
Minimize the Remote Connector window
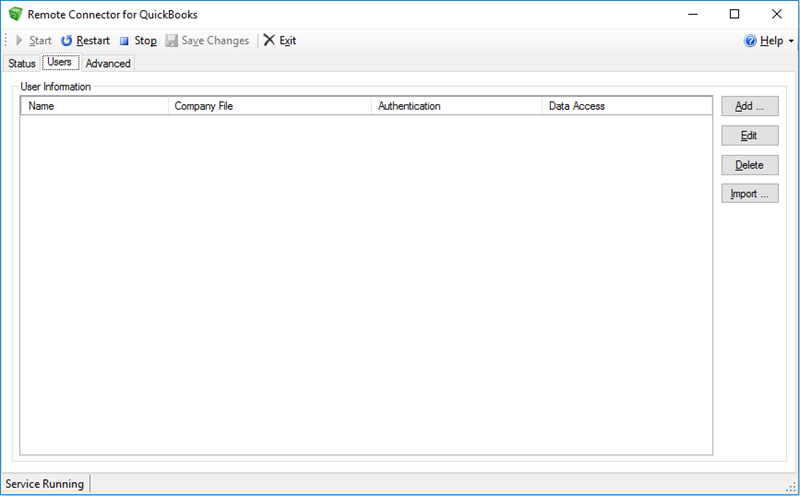click(692, 14)
